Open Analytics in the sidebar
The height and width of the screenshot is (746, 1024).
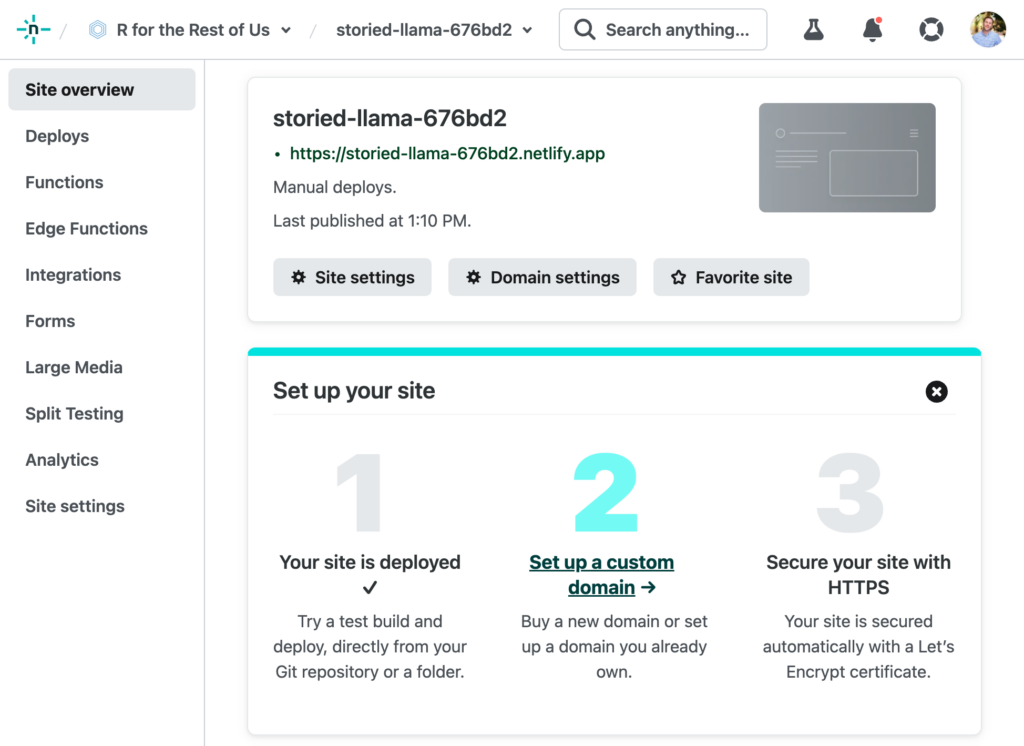pyautogui.click(x=62, y=460)
